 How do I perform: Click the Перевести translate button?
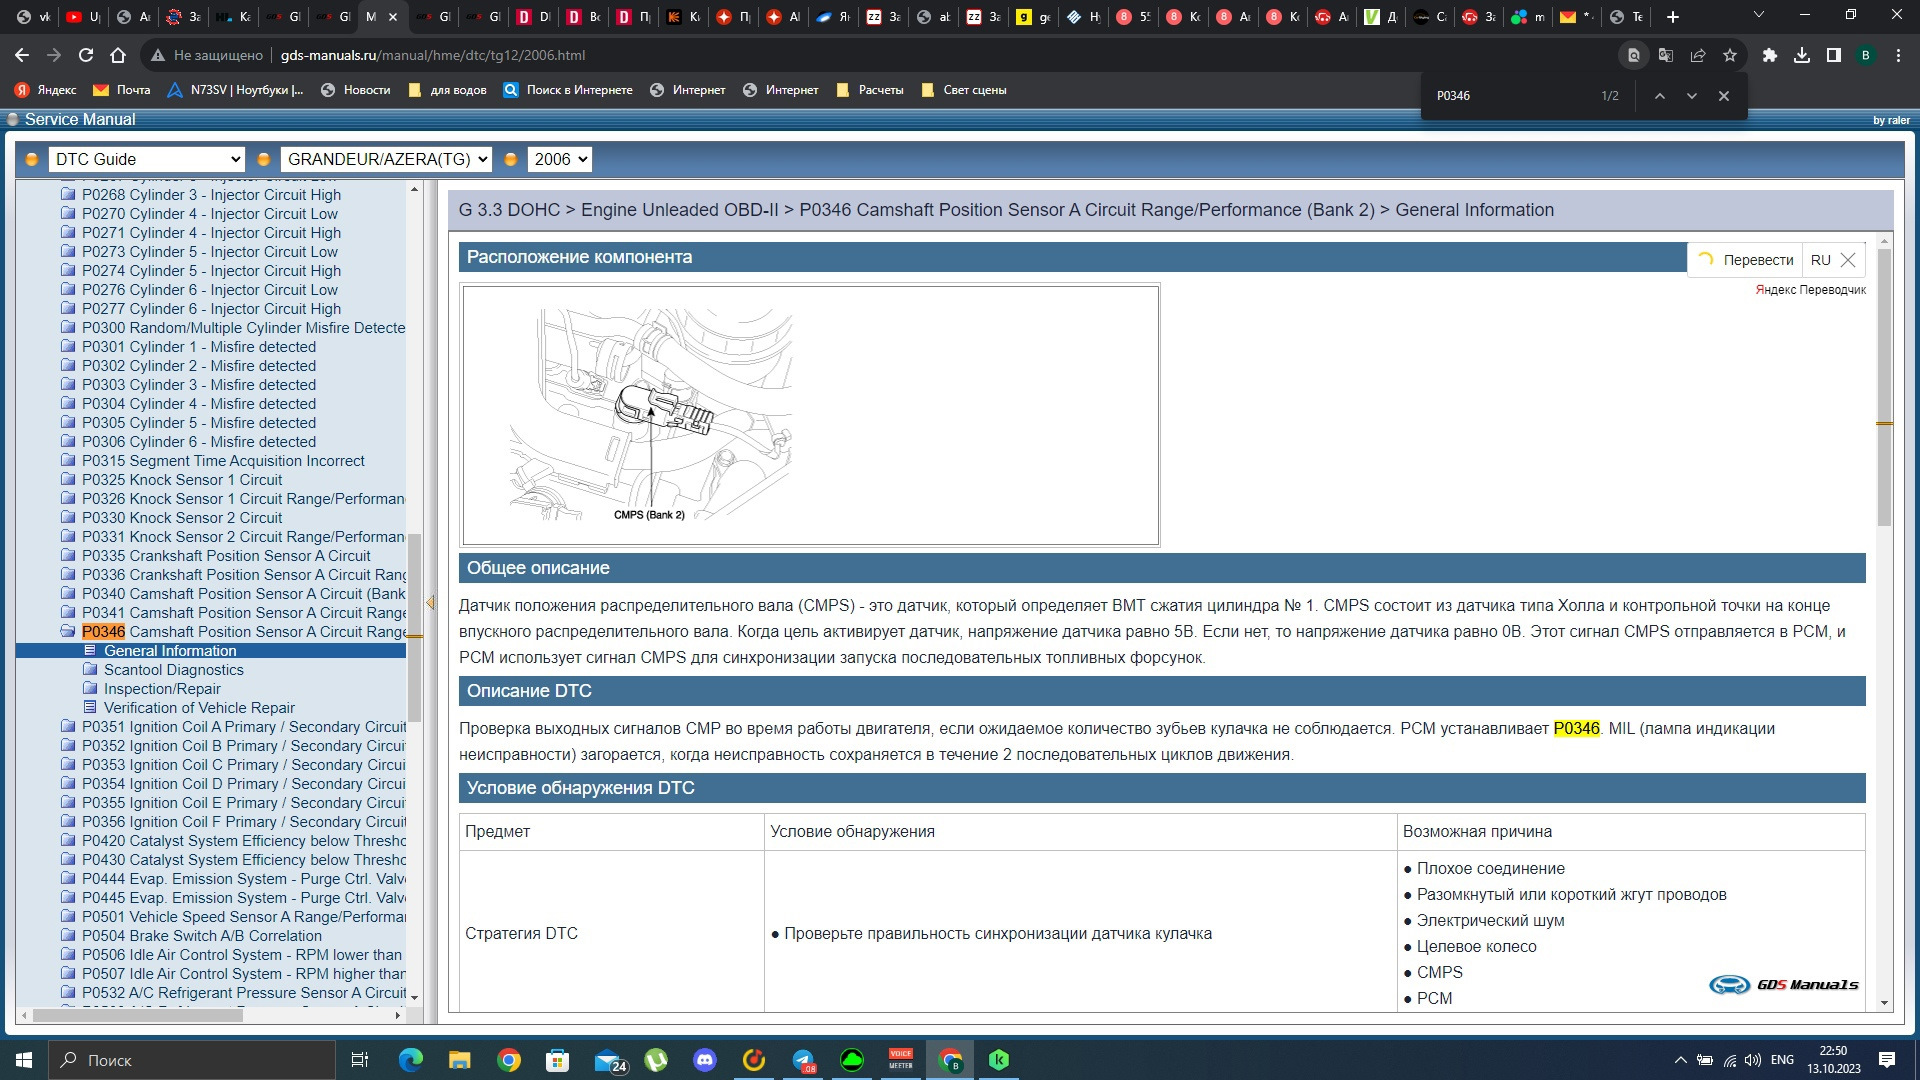pos(1757,260)
